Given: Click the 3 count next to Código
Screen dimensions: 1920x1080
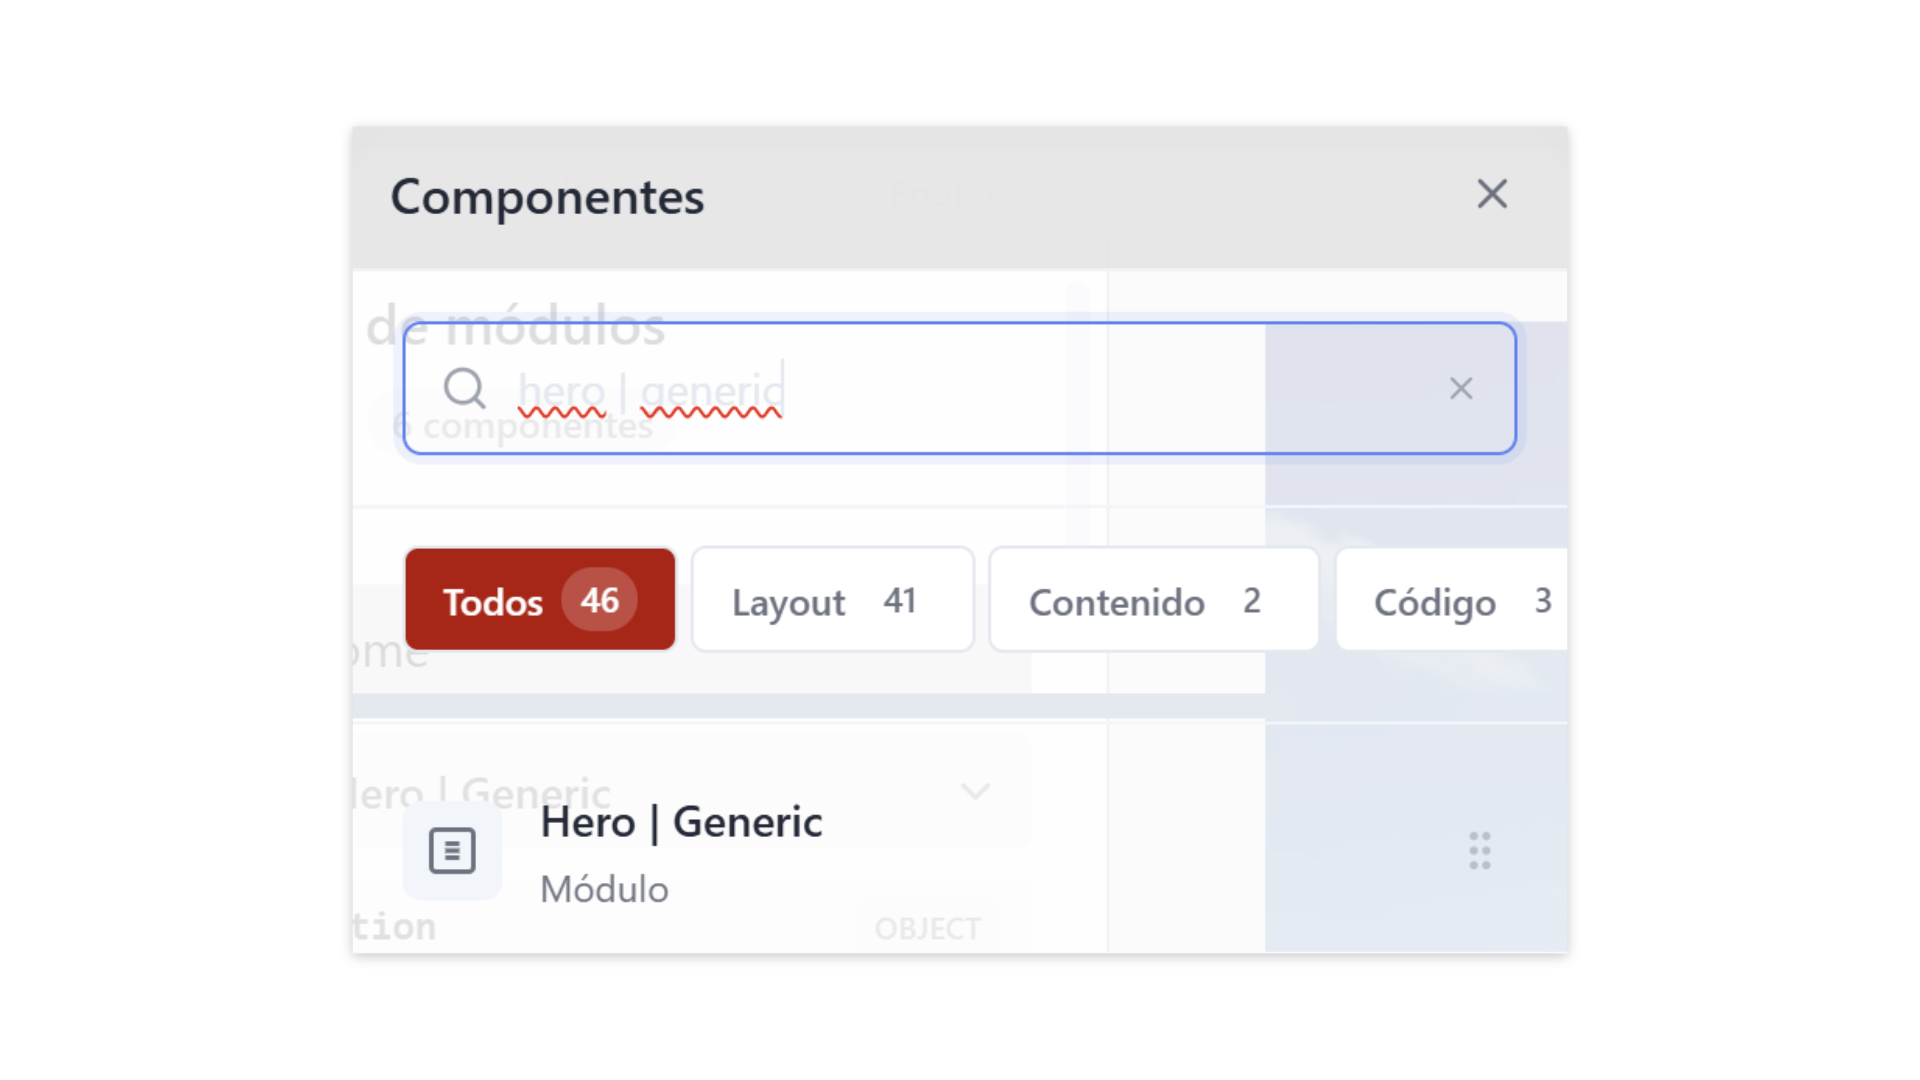Looking at the screenshot, I should click(1543, 600).
